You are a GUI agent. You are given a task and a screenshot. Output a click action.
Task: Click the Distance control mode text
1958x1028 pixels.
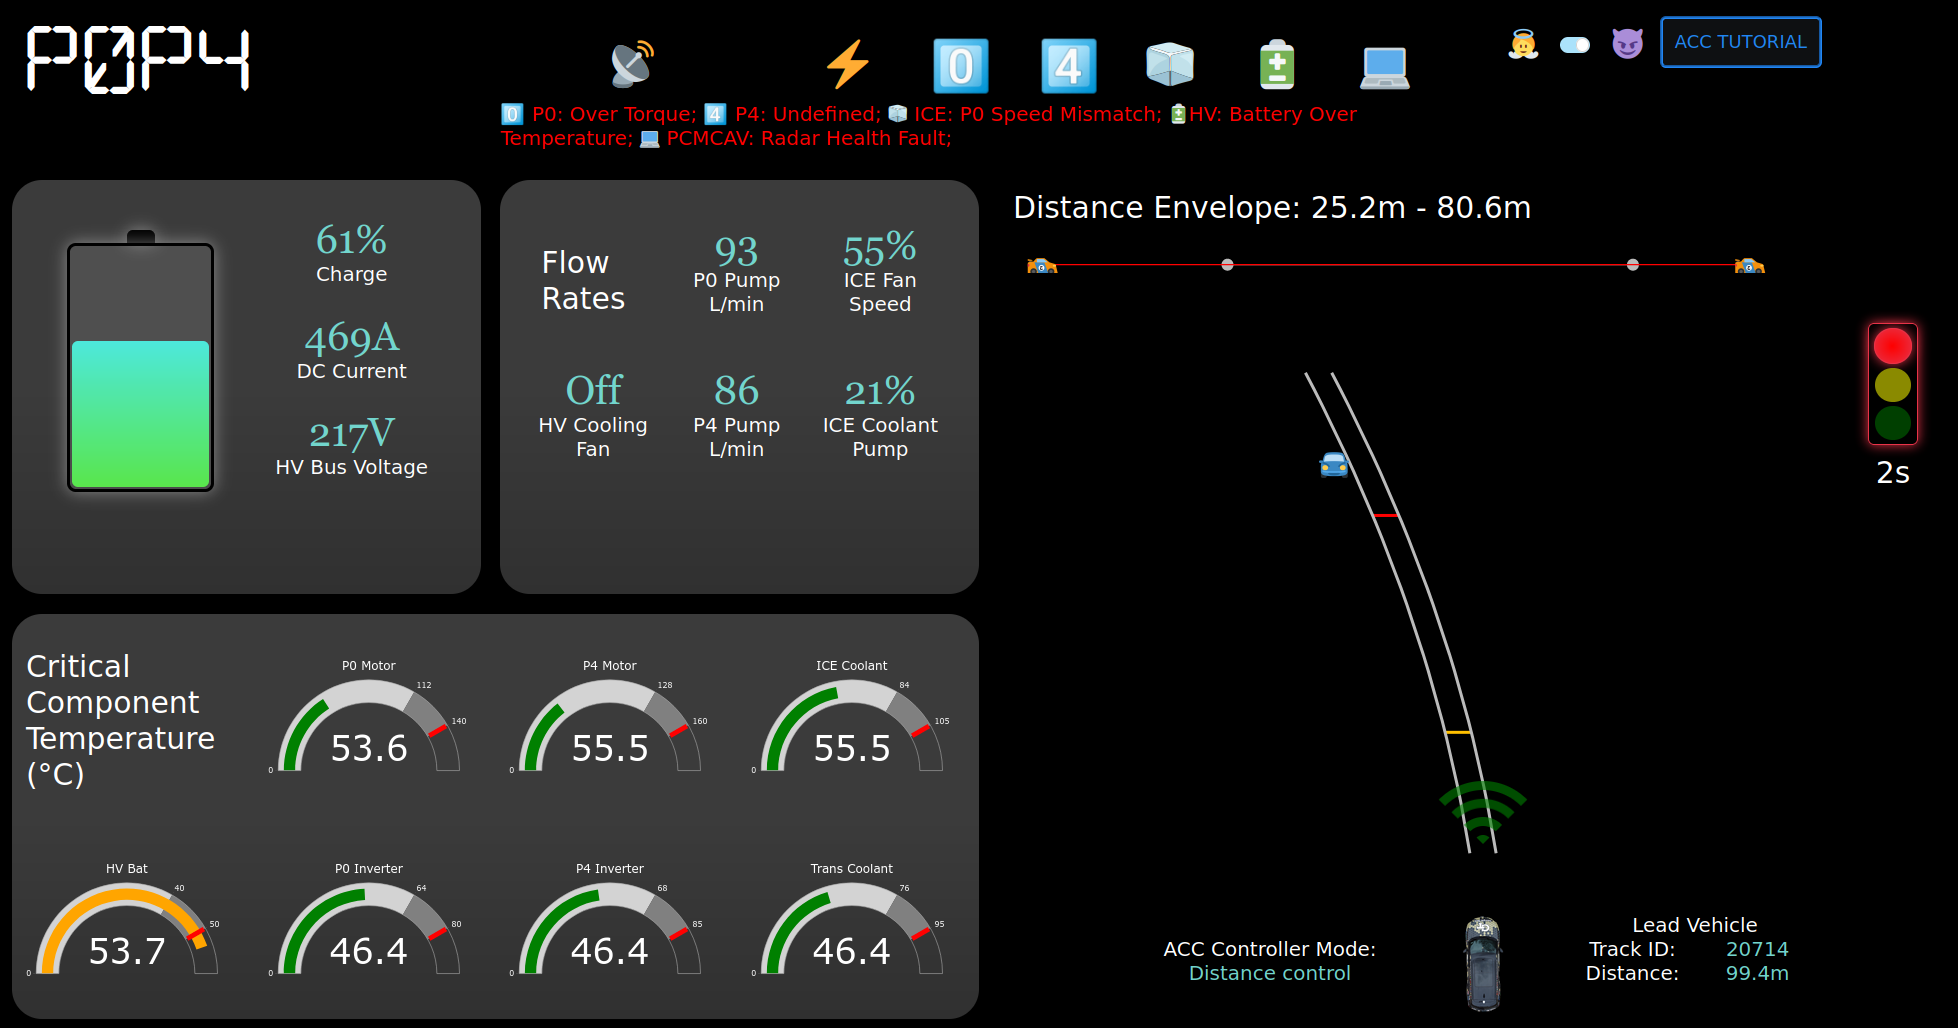pos(1269,972)
